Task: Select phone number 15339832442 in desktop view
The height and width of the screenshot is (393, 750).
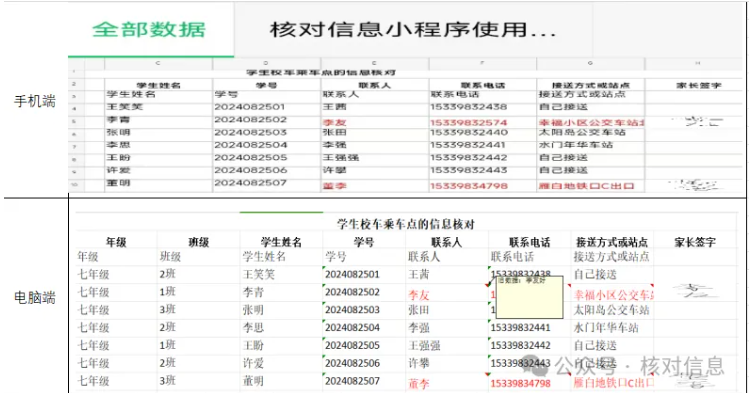Action: (x=520, y=345)
